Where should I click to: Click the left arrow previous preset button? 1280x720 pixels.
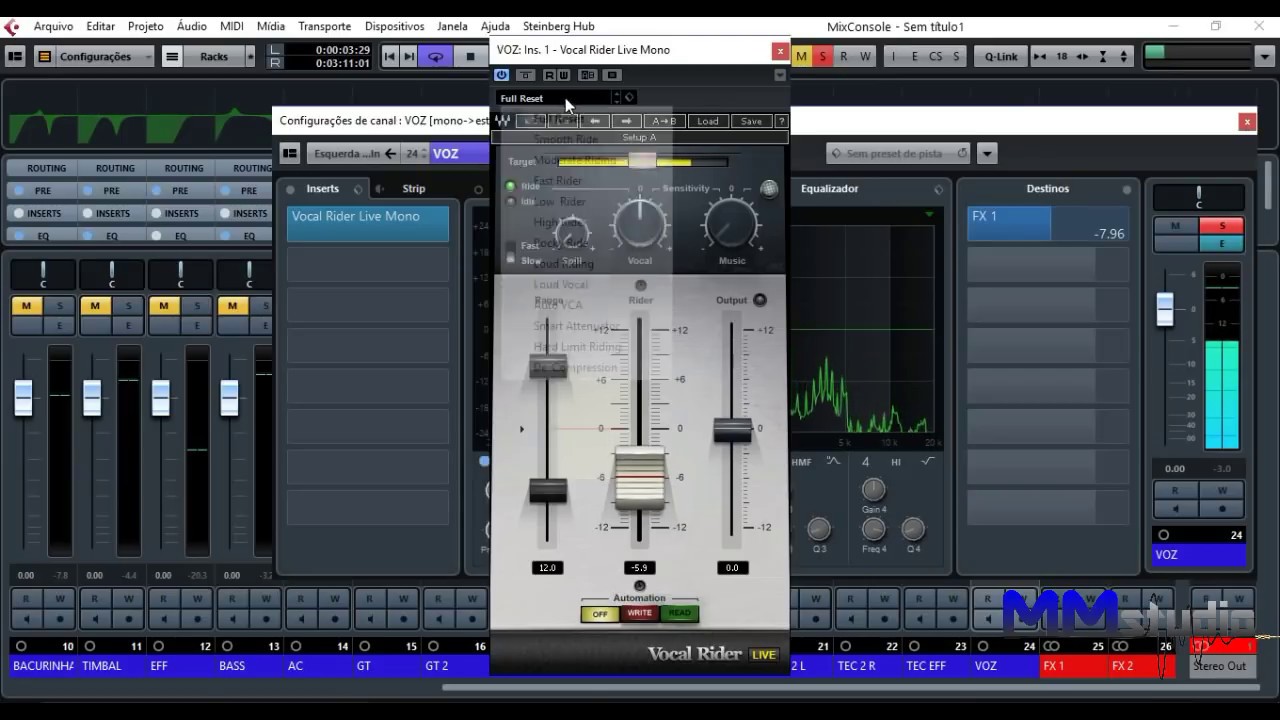pyautogui.click(x=595, y=121)
